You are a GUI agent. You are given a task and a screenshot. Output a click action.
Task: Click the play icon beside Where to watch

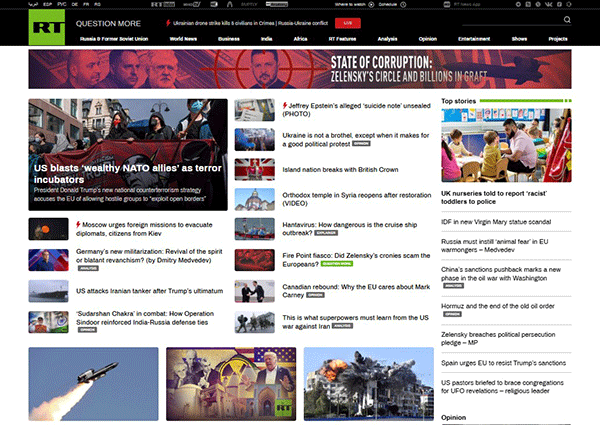(x=371, y=5)
